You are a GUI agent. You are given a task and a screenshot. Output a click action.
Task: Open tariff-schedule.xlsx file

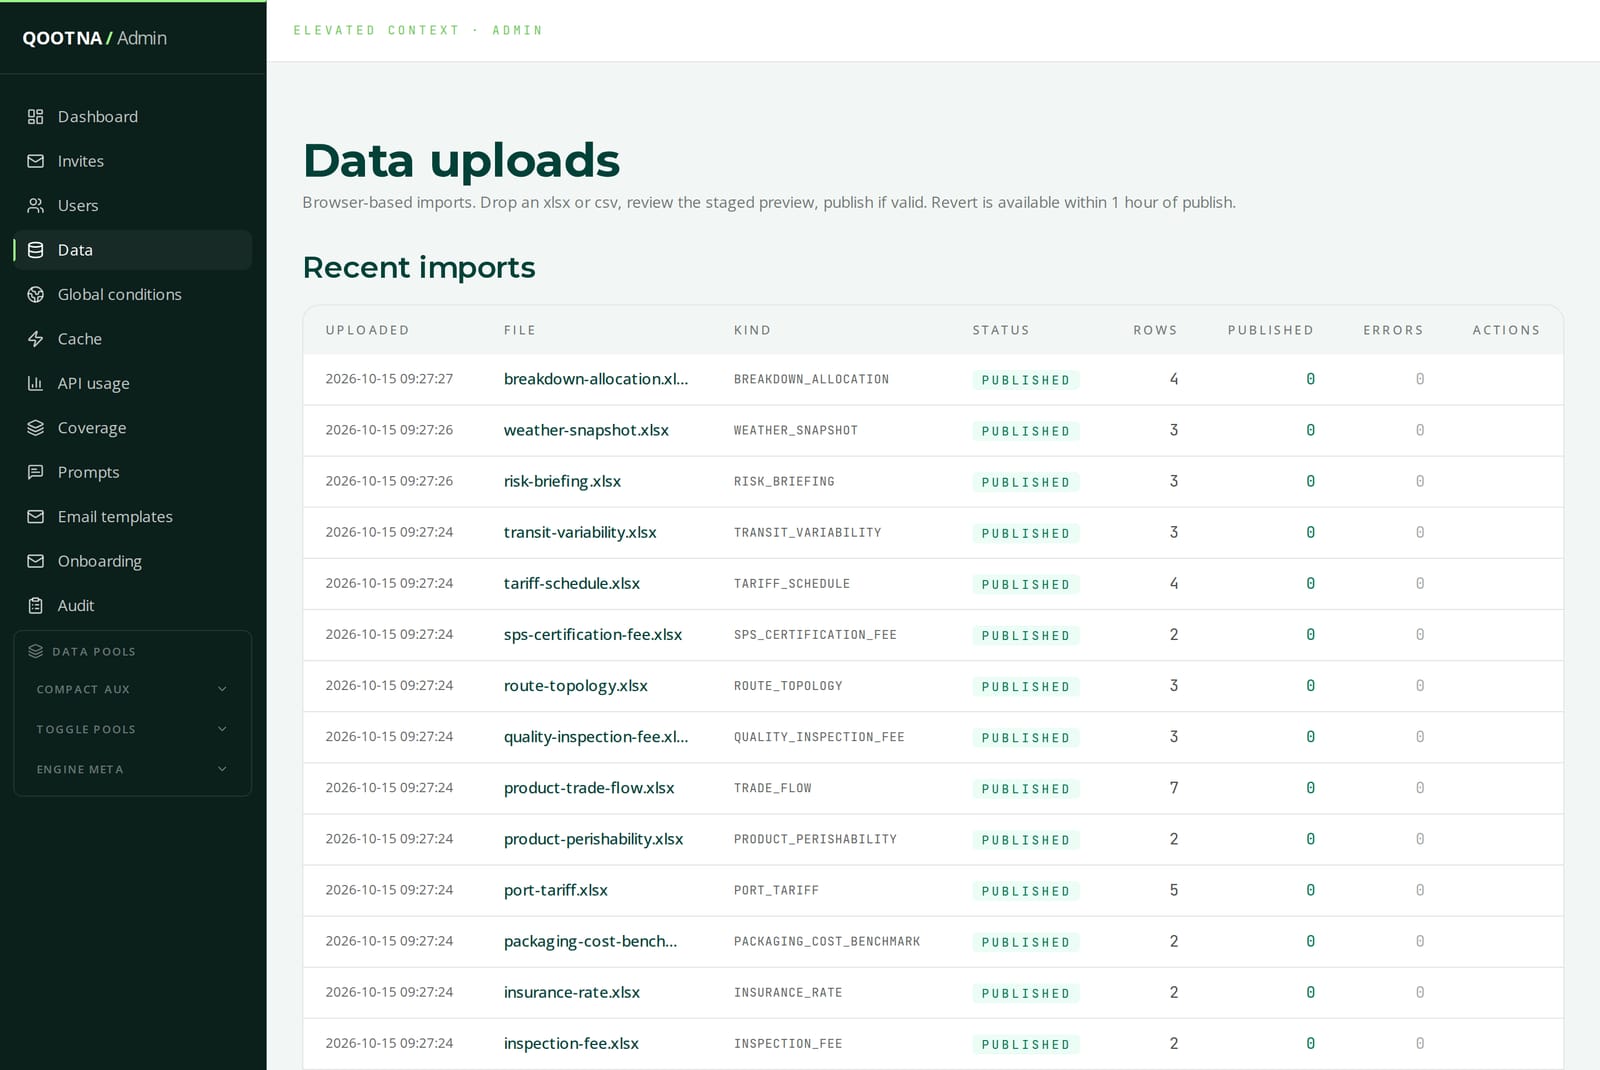pos(572,583)
